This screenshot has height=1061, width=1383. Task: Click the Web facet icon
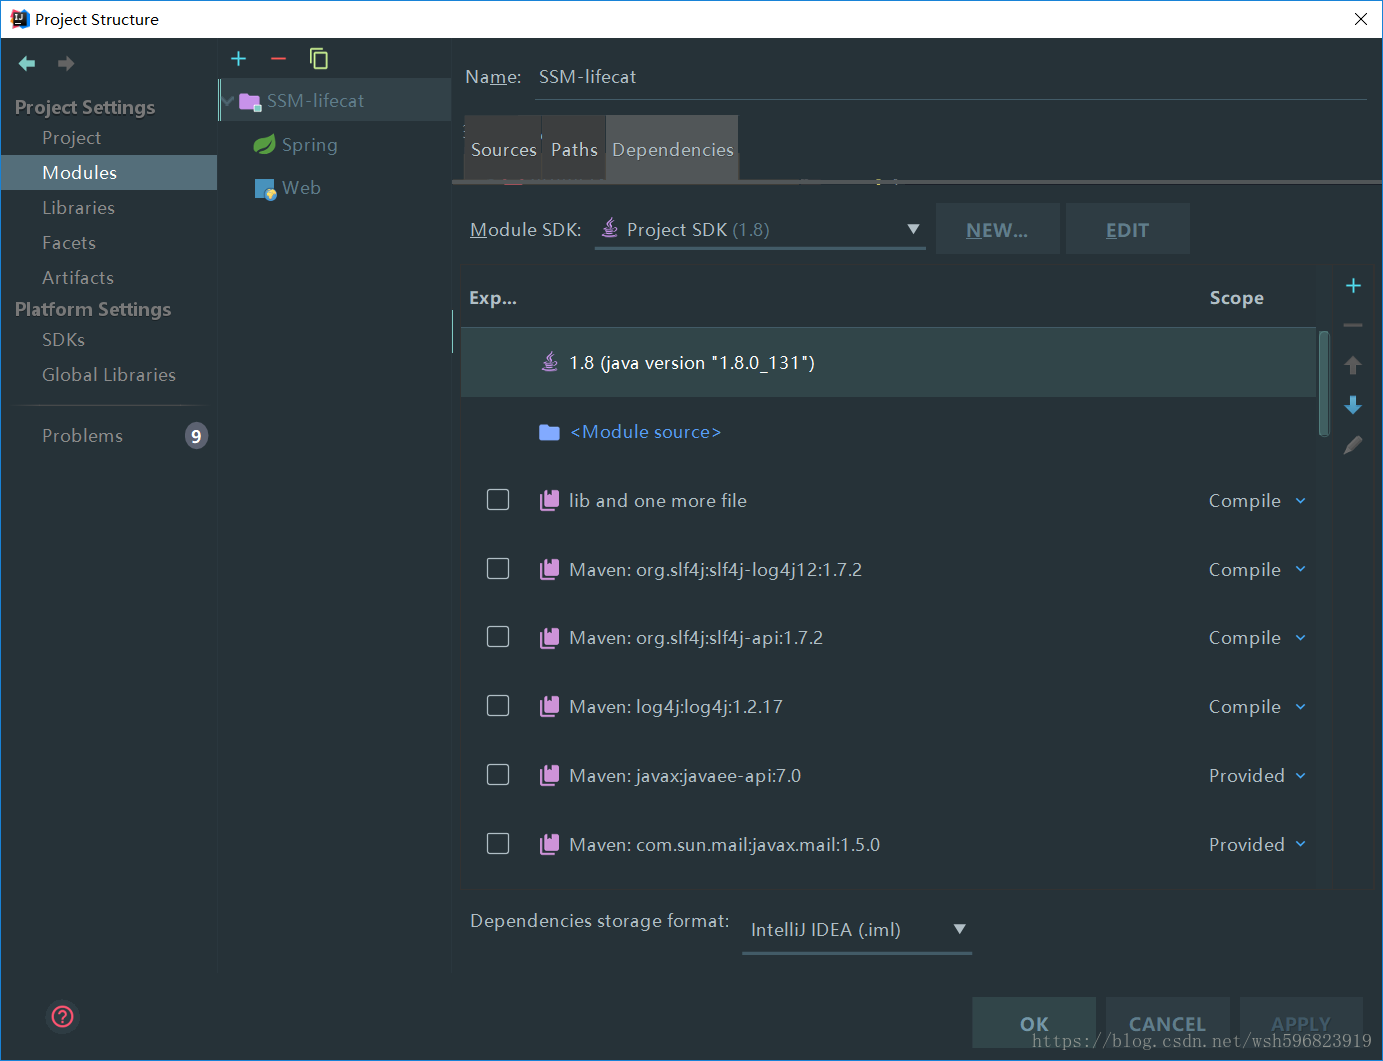(x=265, y=189)
